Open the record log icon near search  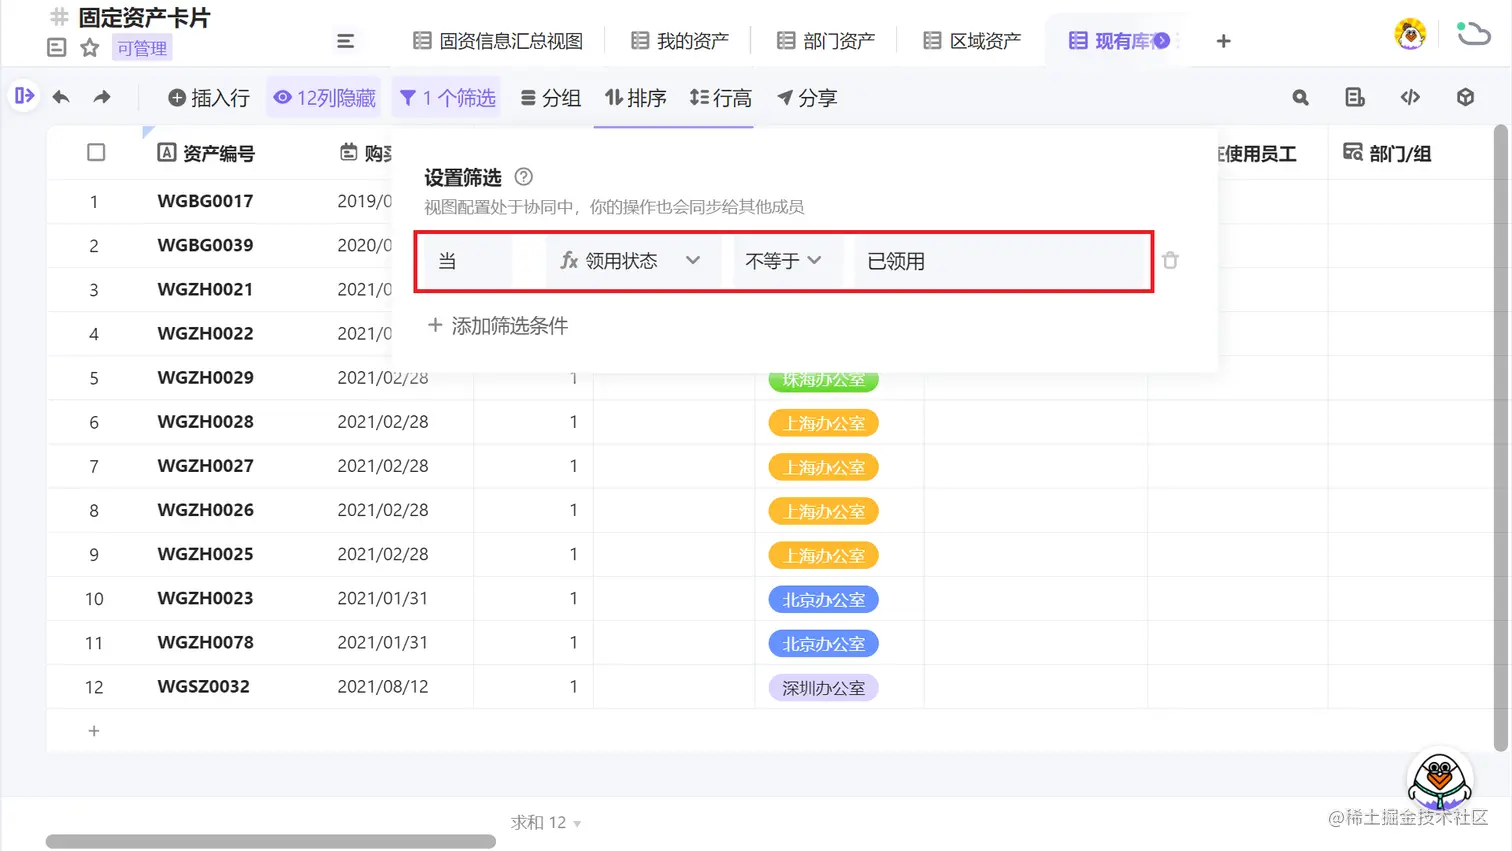(1355, 97)
